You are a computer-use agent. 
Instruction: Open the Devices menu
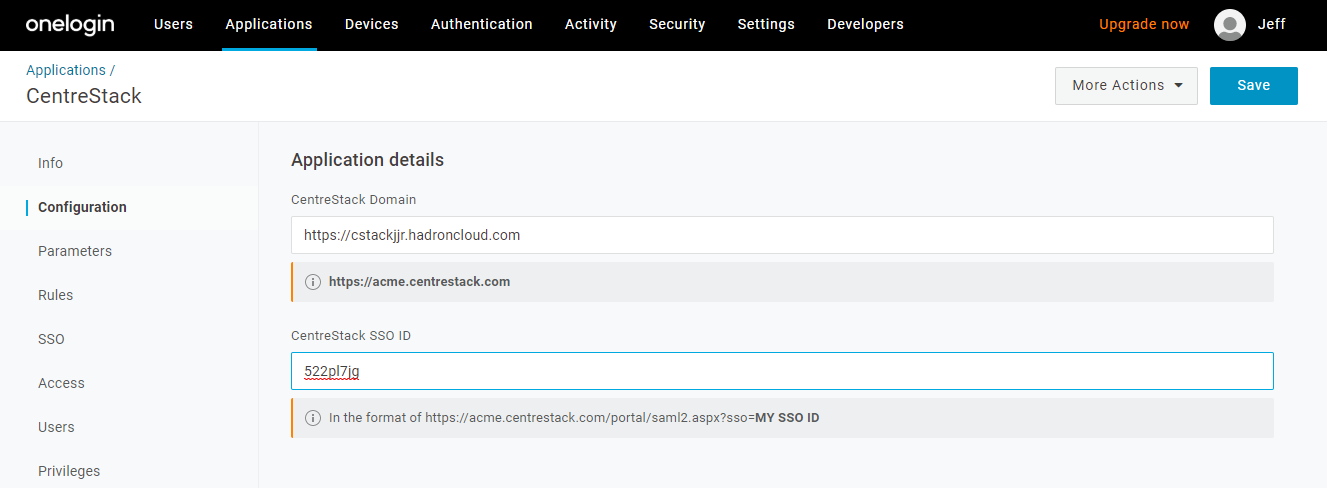pos(371,24)
